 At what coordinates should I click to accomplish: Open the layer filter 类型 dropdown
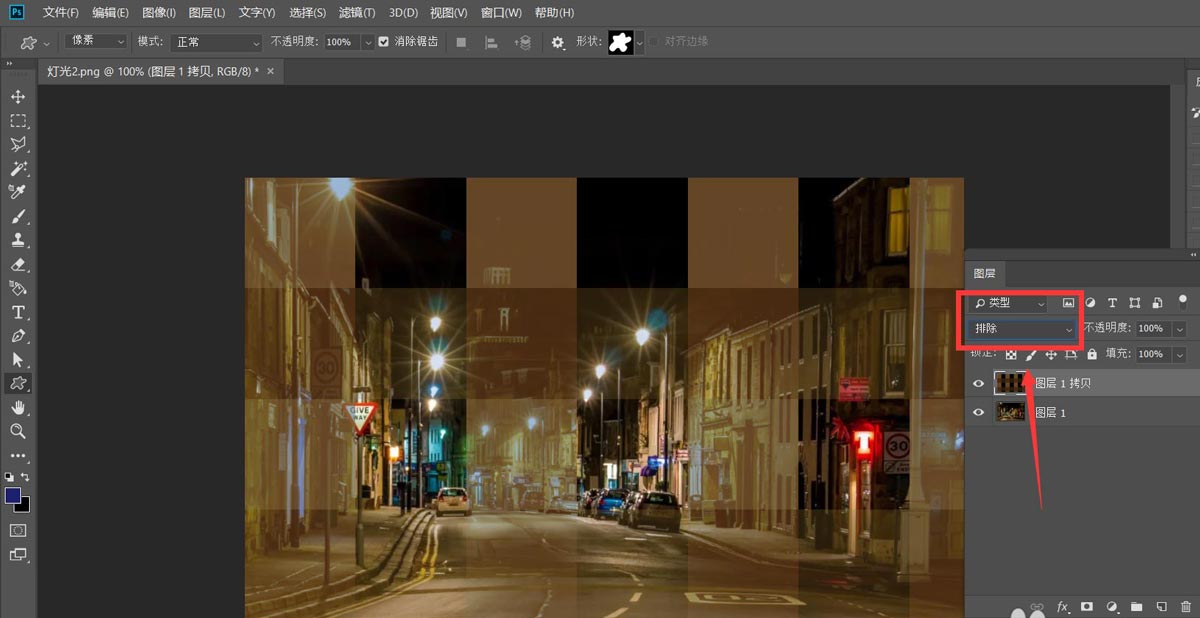(x=1008, y=302)
